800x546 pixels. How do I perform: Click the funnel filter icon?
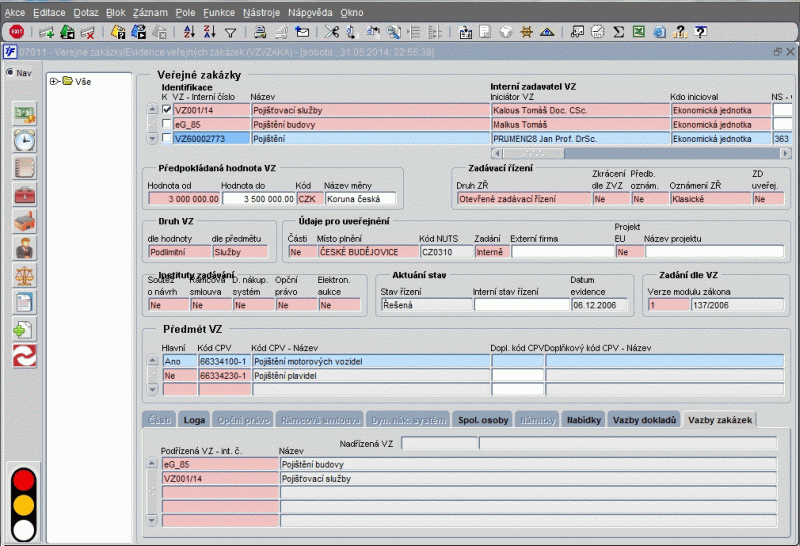[x=230, y=32]
